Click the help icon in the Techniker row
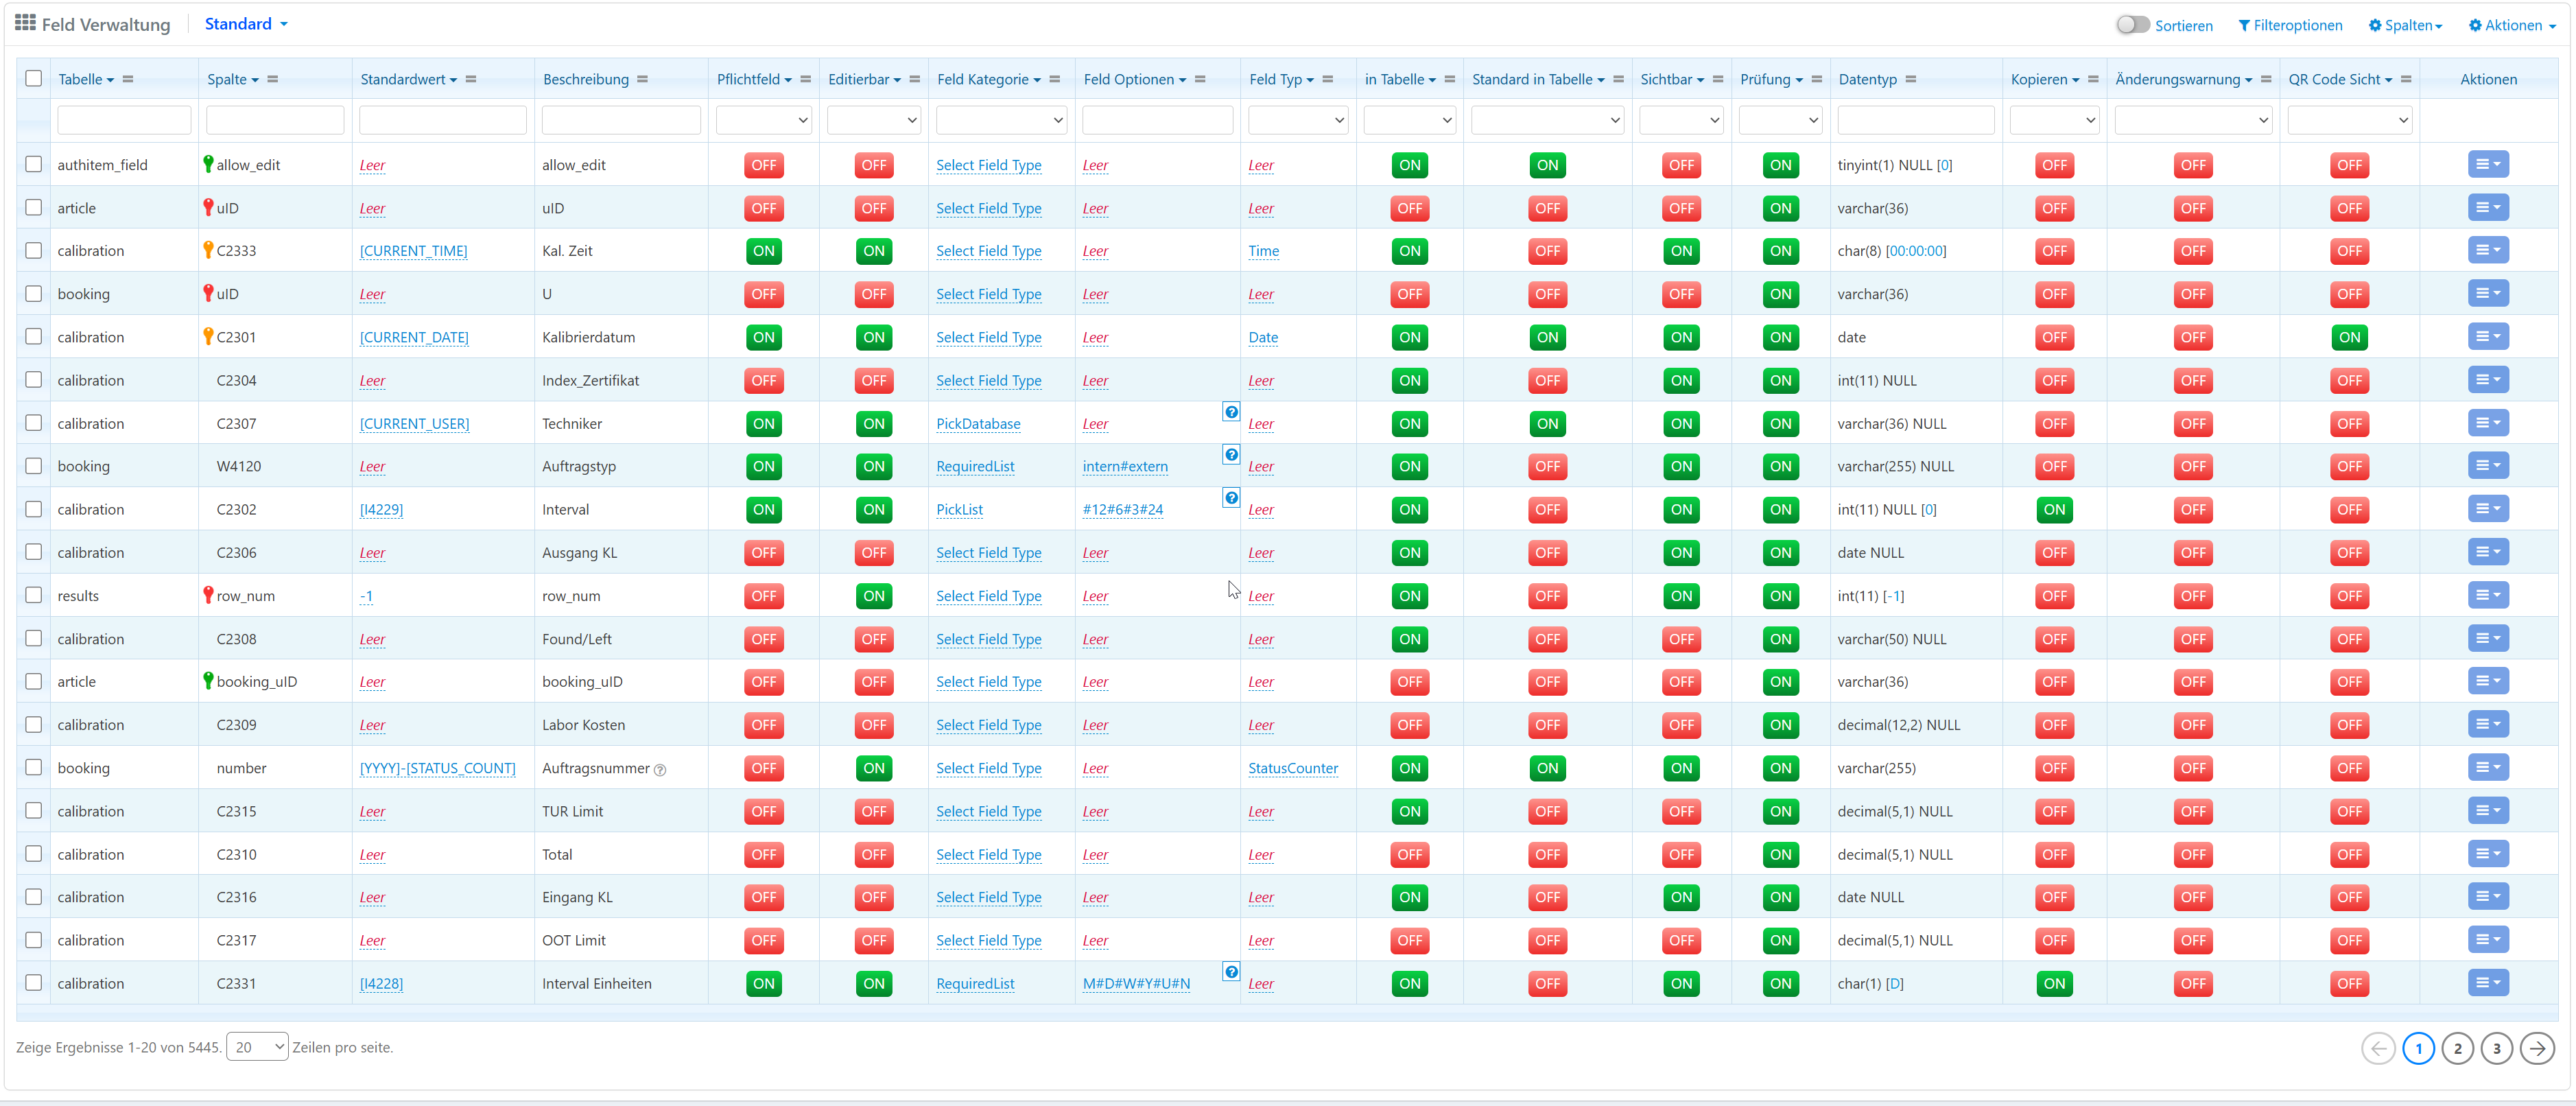This screenshot has height=1106, width=2576. 1231,412
